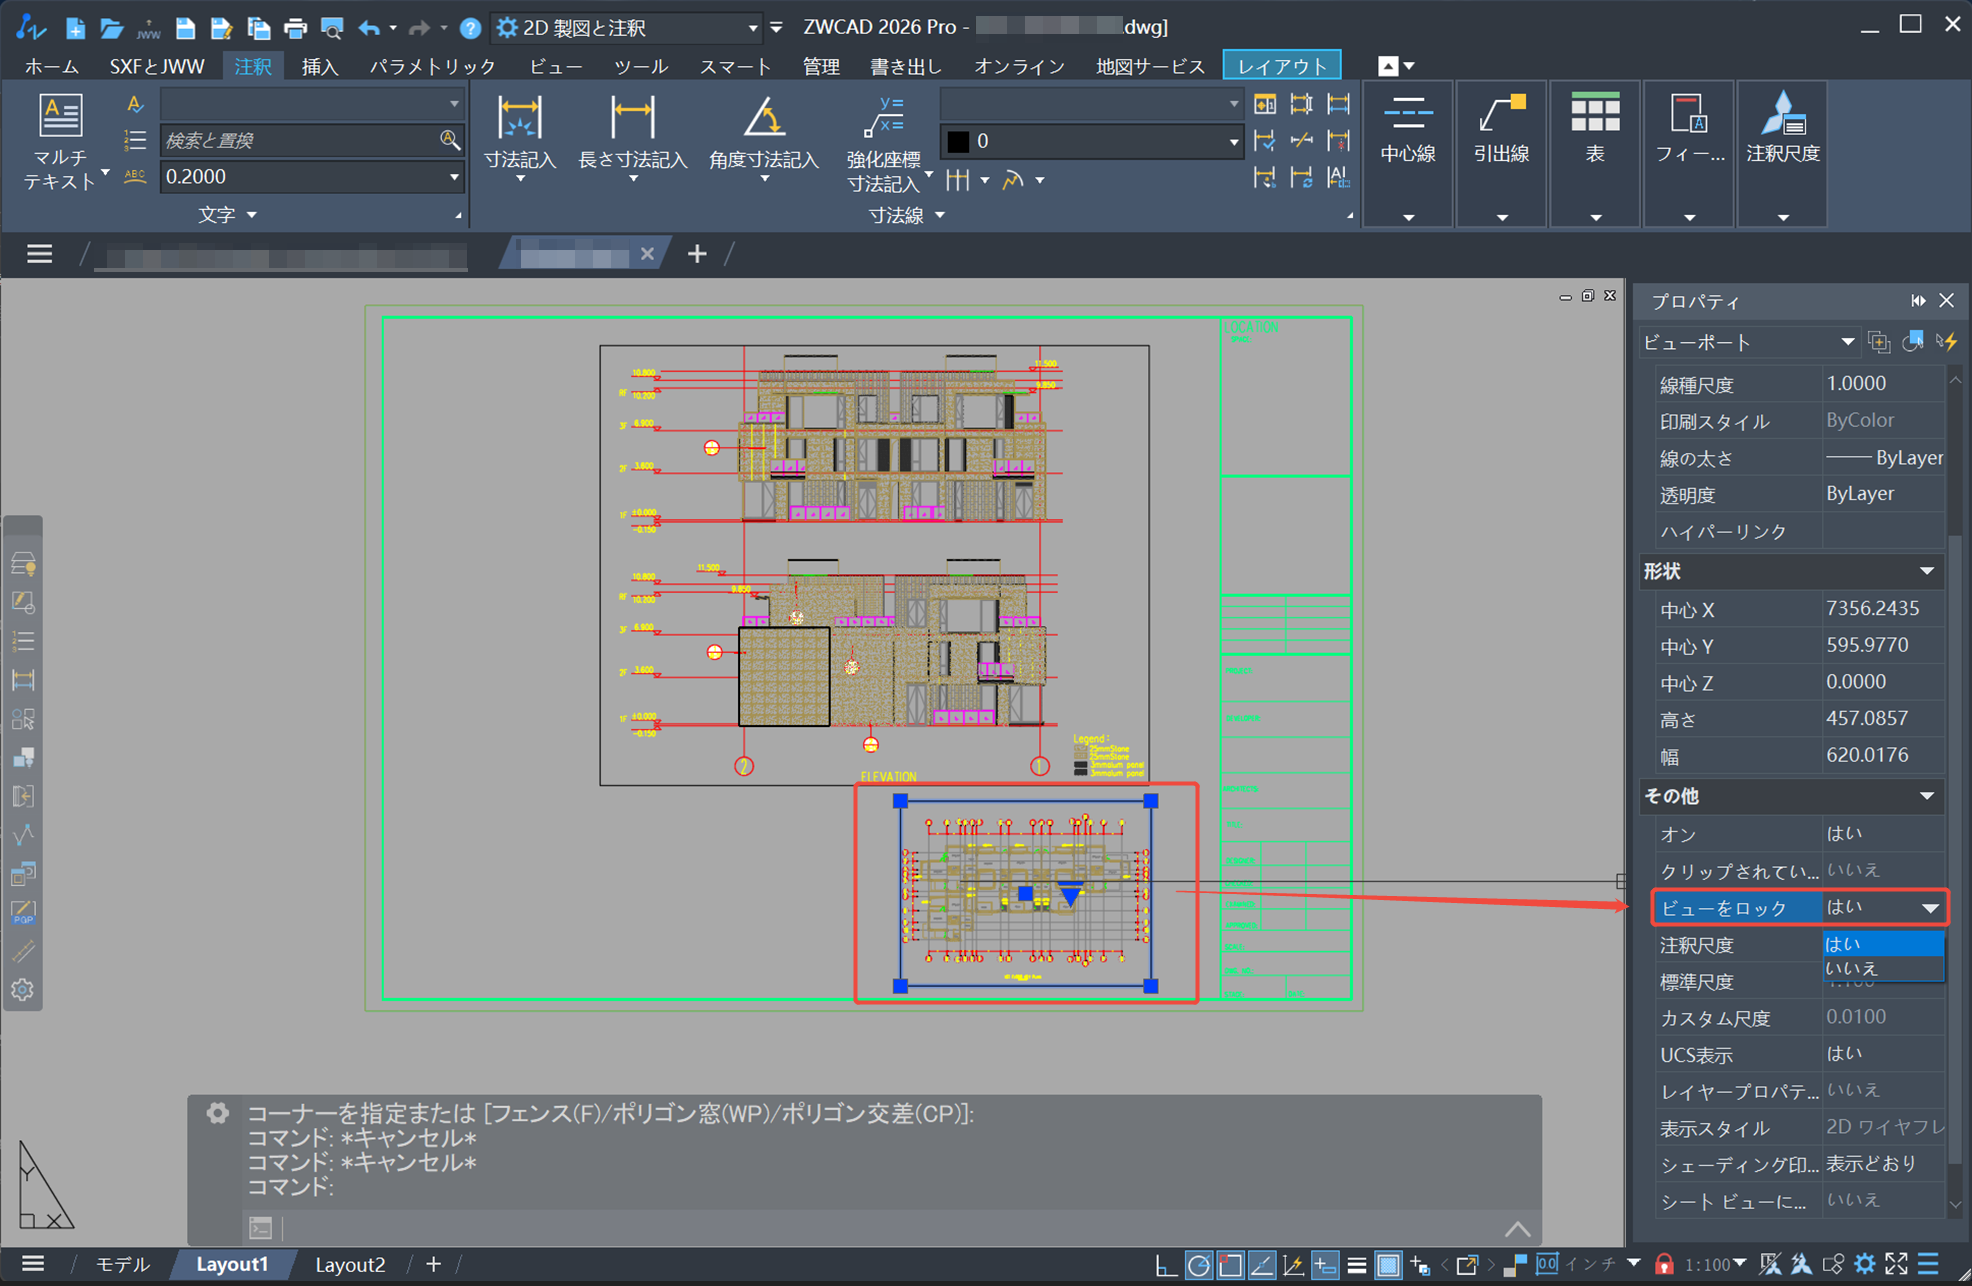This screenshot has width=1972, height=1286.
Task: Click the black layer color swatch
Action: pyautogui.click(x=958, y=141)
